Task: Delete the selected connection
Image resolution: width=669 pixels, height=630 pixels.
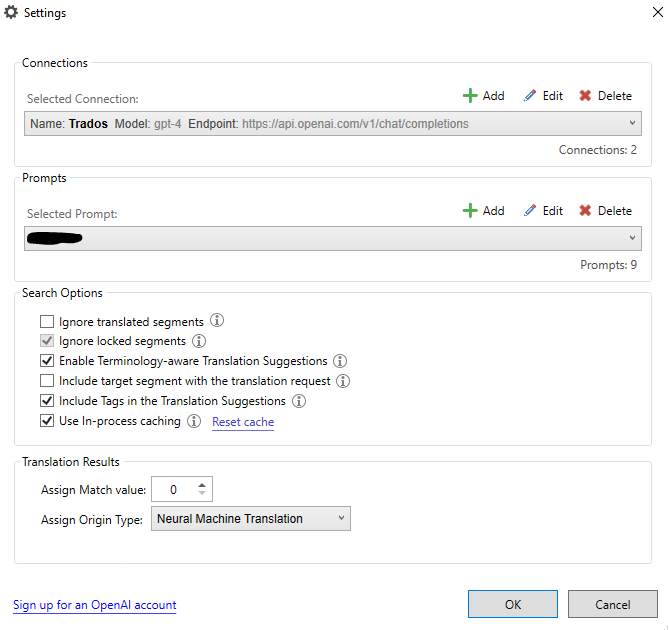Action: pyautogui.click(x=605, y=96)
